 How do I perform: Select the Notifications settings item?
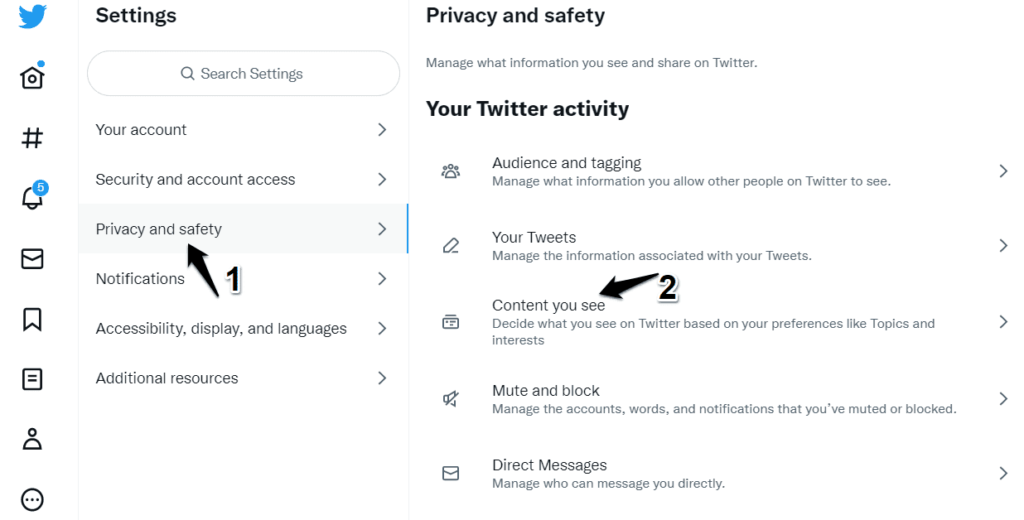243,278
